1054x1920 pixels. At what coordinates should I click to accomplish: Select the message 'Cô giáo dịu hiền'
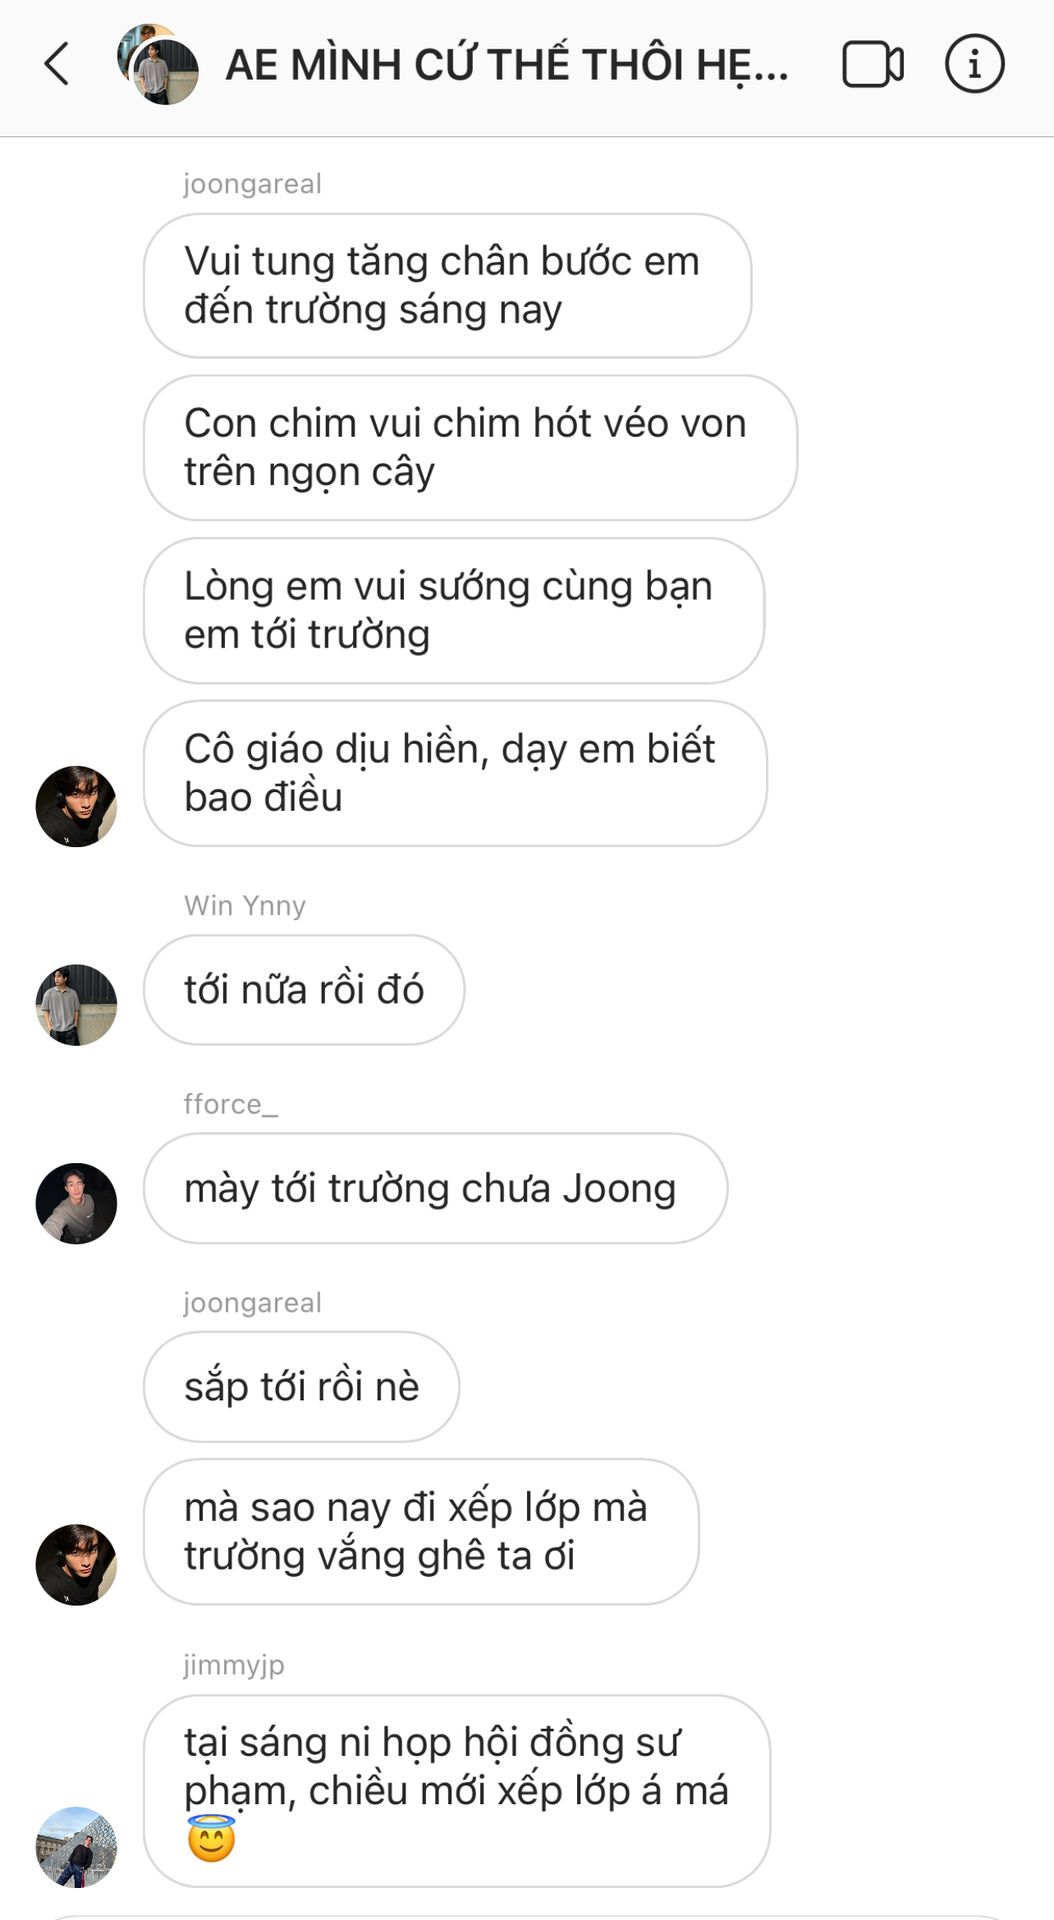tap(455, 773)
